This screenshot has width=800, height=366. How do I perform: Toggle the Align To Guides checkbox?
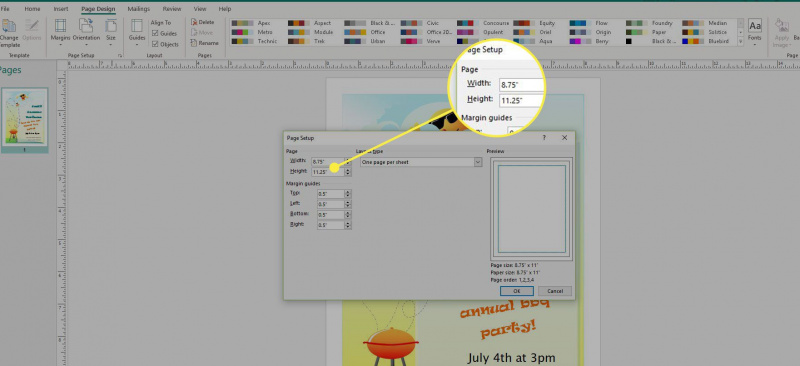[155, 34]
